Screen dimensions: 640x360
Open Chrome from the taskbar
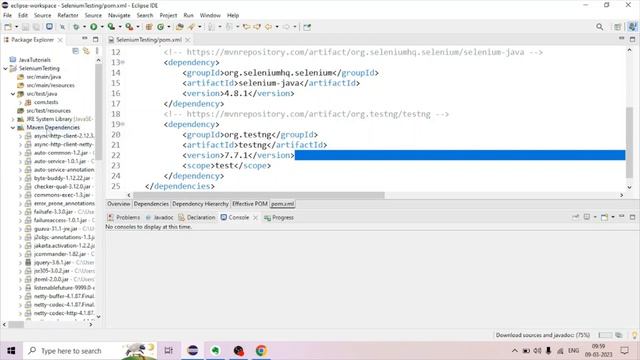(x=261, y=351)
